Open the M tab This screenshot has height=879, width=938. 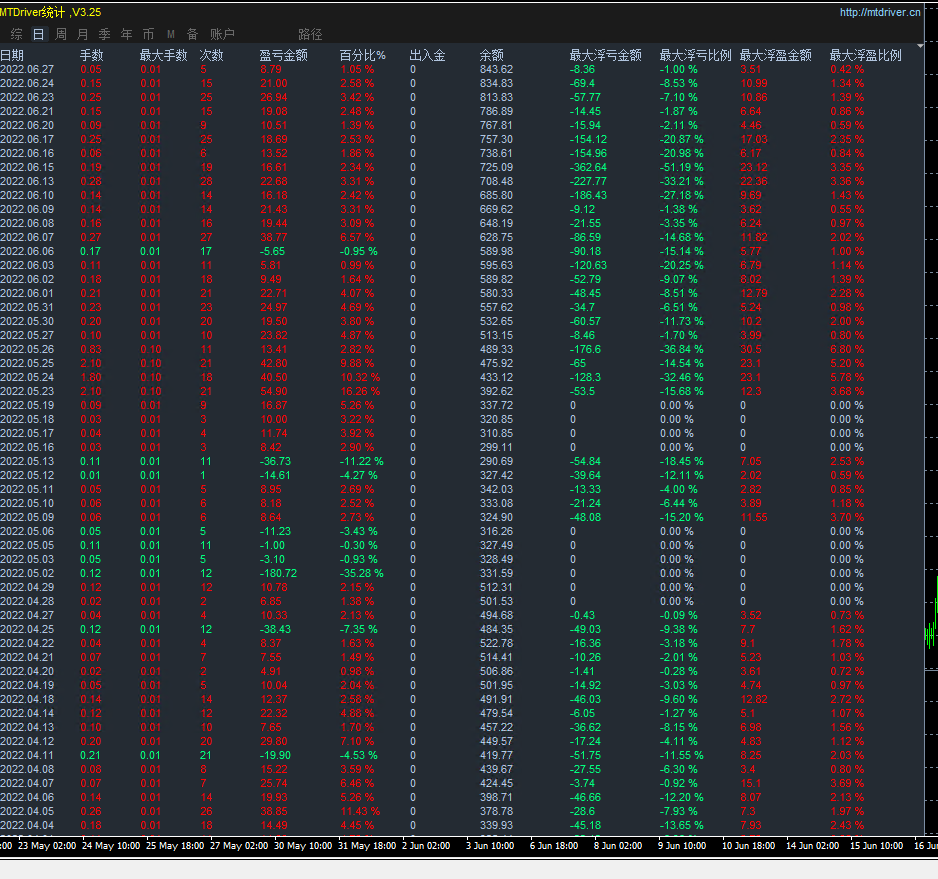point(170,34)
